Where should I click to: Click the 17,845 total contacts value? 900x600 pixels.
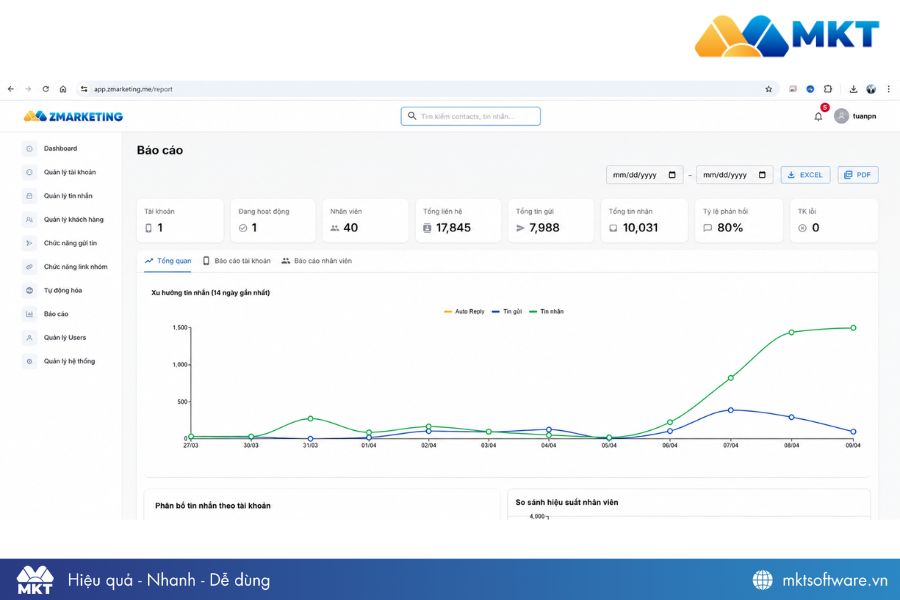(x=453, y=228)
